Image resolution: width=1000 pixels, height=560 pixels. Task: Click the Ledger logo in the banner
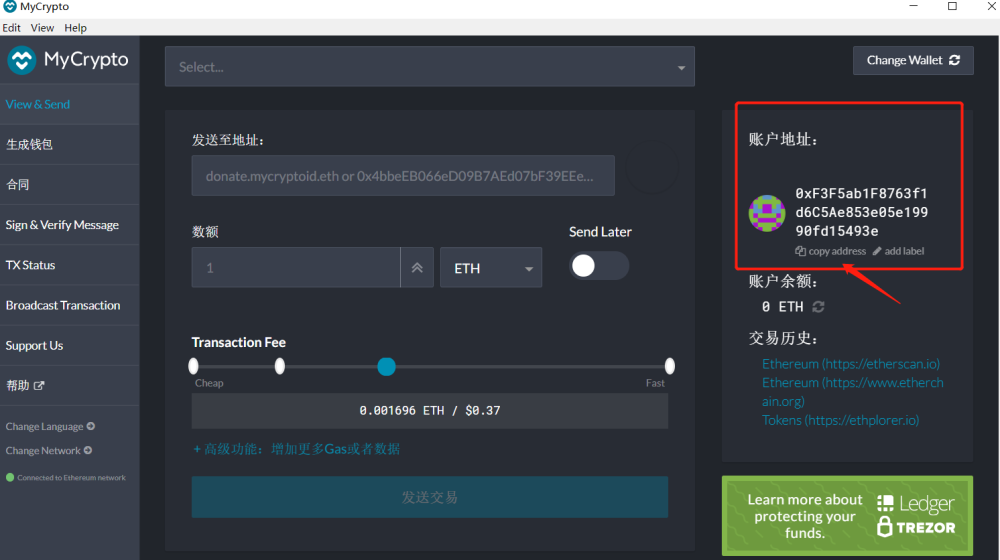click(915, 504)
